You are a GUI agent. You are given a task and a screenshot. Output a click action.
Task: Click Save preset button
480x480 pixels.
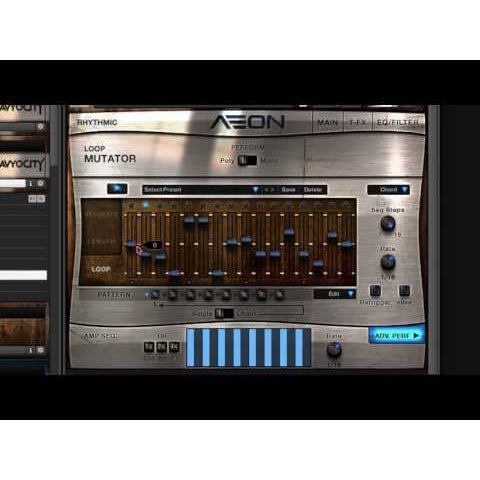[x=288, y=190]
